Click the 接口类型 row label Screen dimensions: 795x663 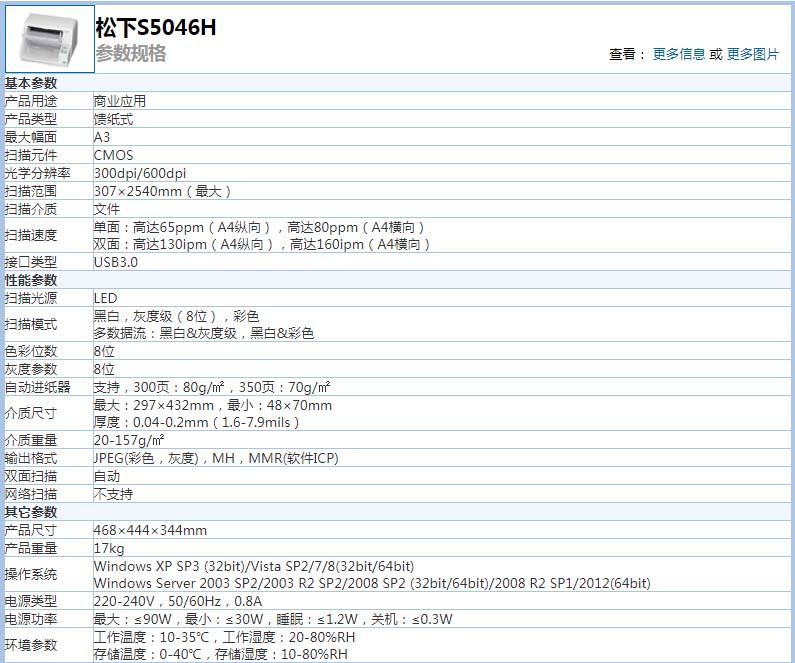pos(31,262)
